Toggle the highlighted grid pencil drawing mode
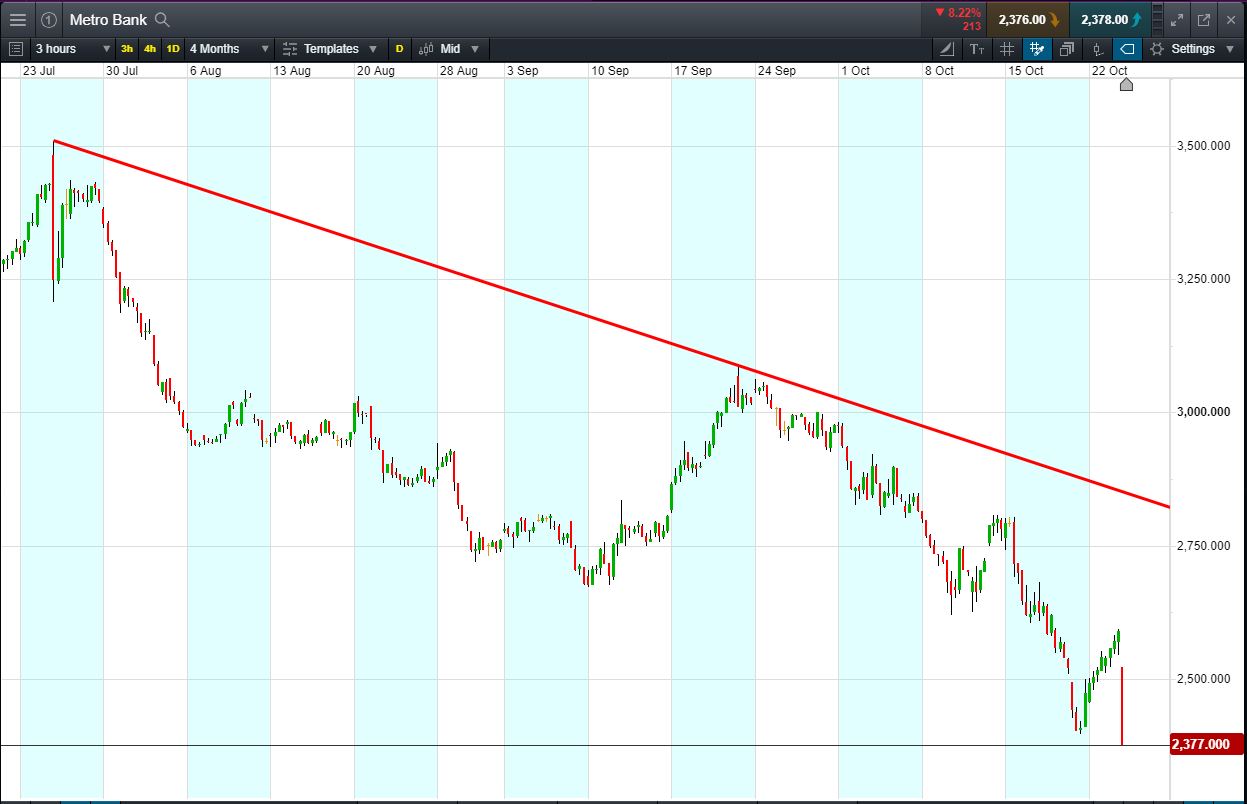This screenshot has width=1247, height=804. (x=1037, y=48)
